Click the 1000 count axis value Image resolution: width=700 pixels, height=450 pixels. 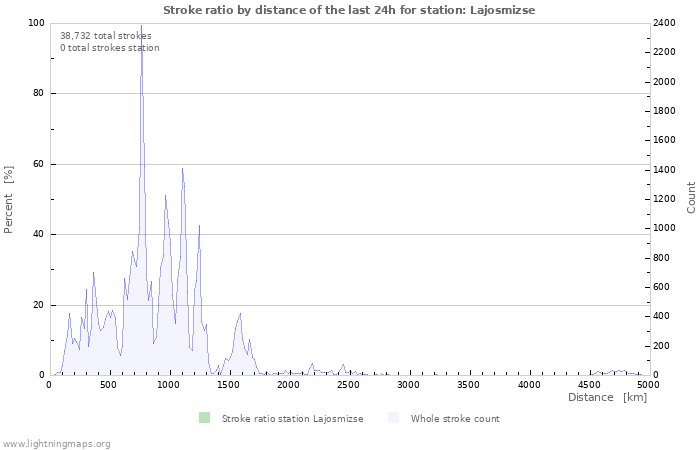coord(664,228)
